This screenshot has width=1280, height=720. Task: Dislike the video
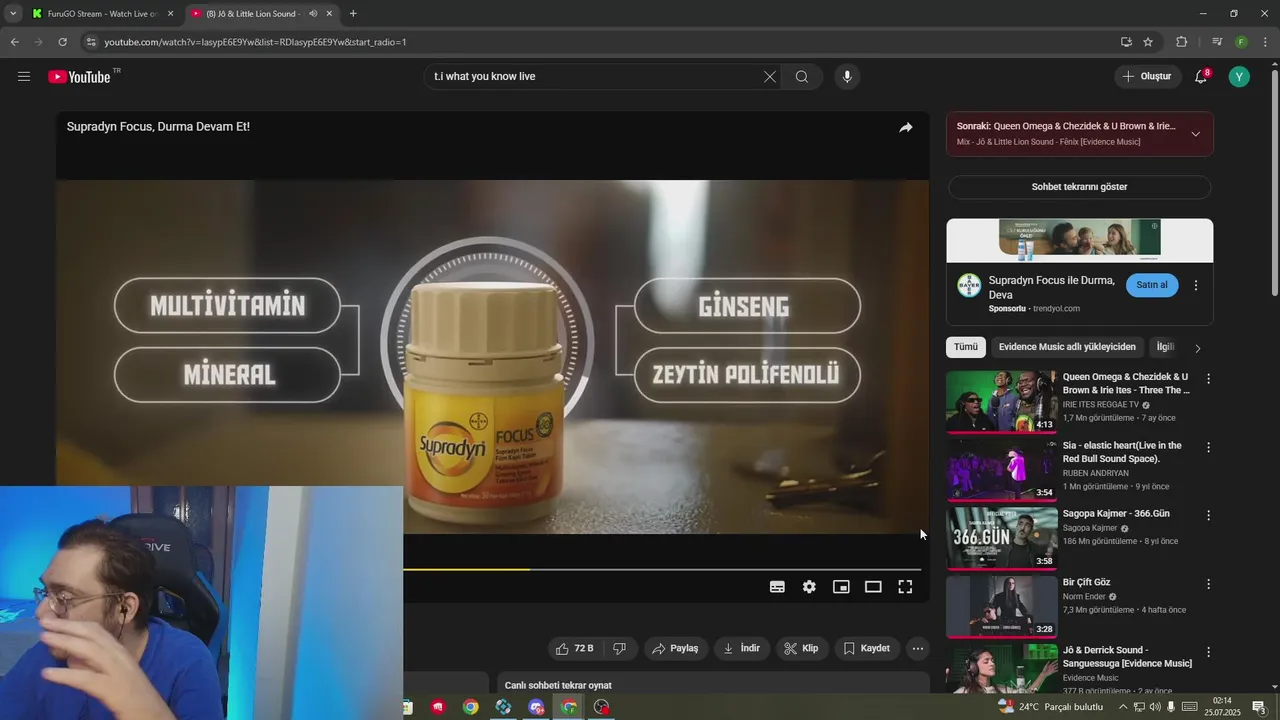(x=620, y=648)
